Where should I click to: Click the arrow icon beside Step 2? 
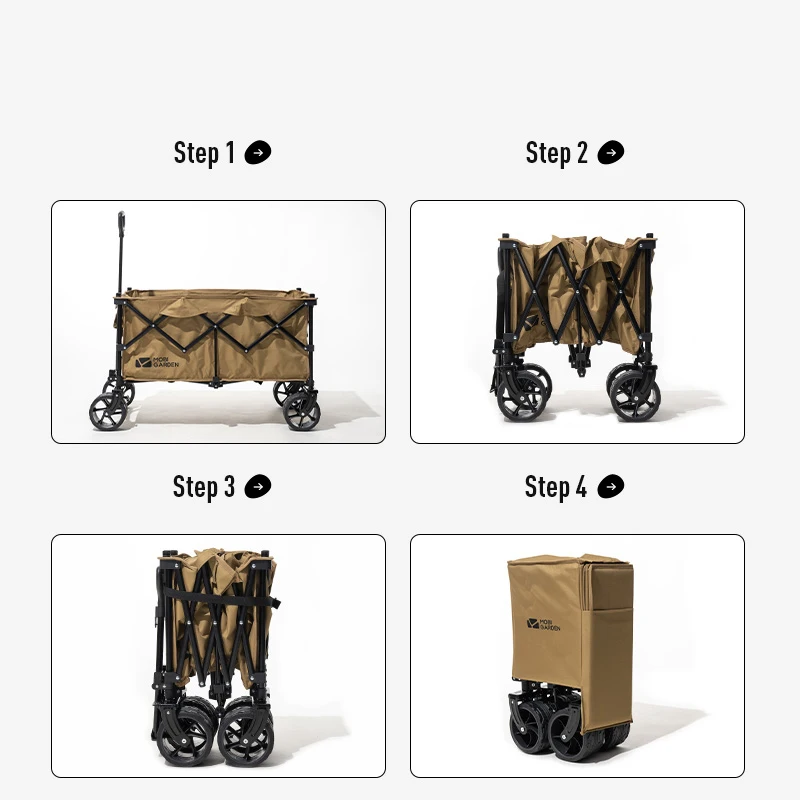click(x=611, y=153)
